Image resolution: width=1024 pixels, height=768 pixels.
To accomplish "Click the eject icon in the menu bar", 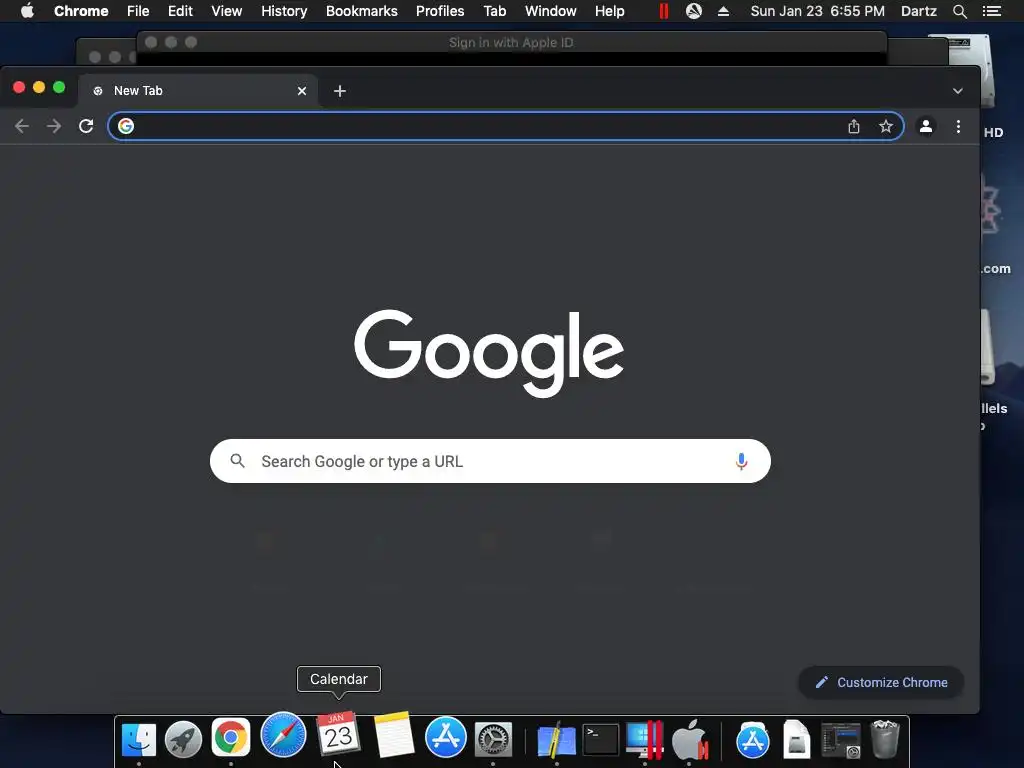I will (x=723, y=11).
